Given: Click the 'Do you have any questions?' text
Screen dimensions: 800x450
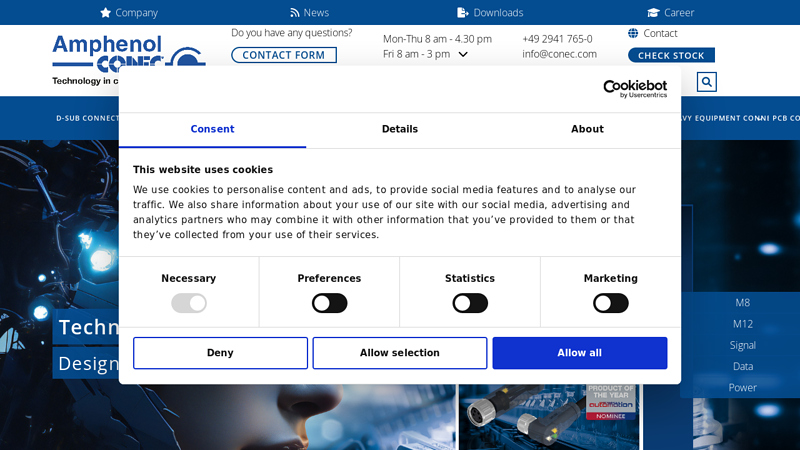Looking at the screenshot, I should [x=291, y=33].
